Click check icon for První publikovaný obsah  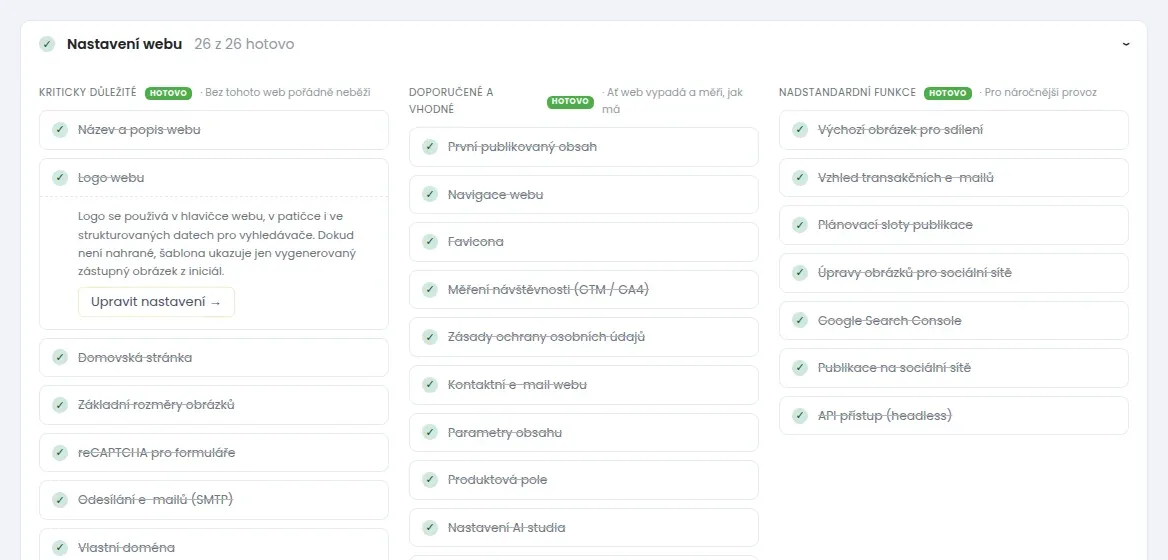click(x=430, y=147)
